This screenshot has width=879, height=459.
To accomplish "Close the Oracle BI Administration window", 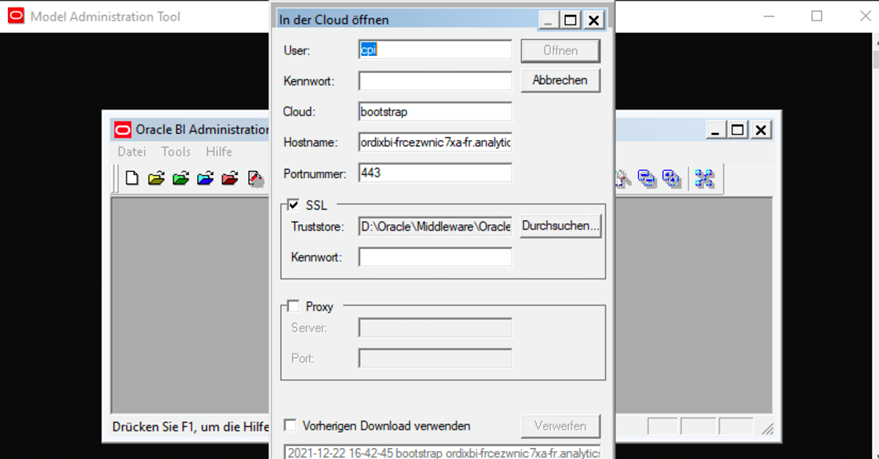I will [x=761, y=130].
